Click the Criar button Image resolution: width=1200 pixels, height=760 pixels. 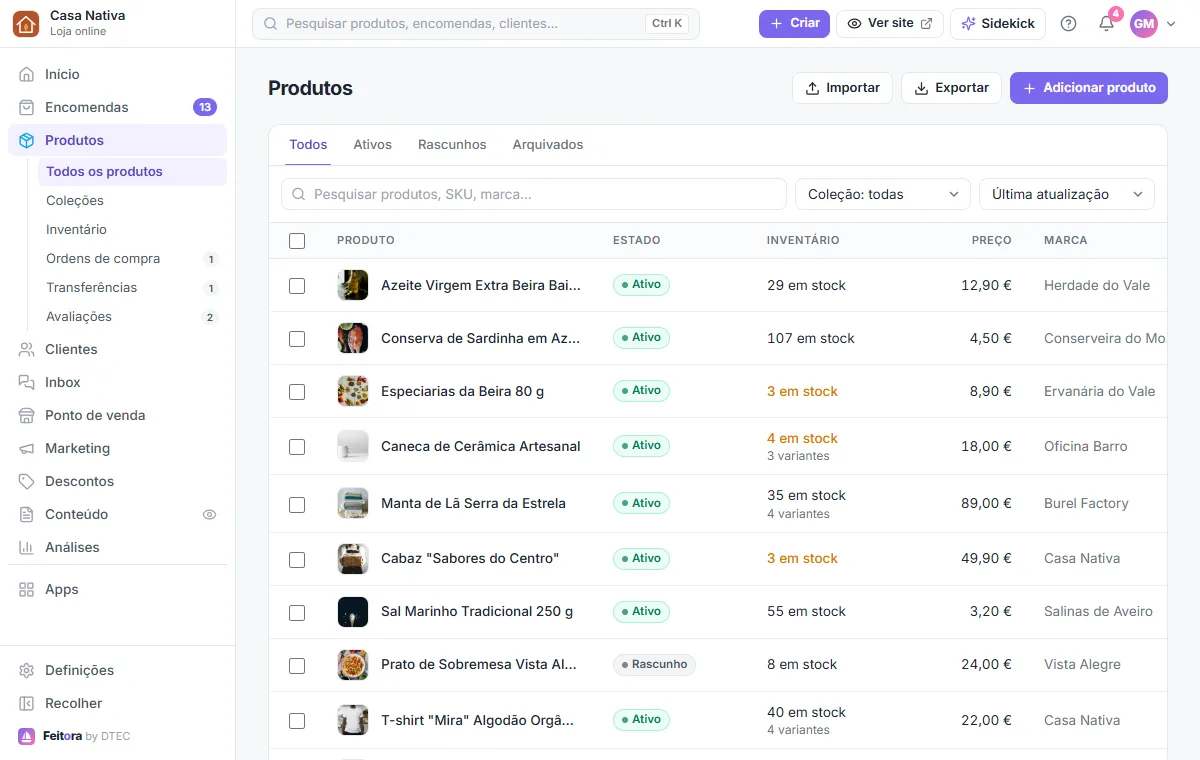[x=794, y=23]
